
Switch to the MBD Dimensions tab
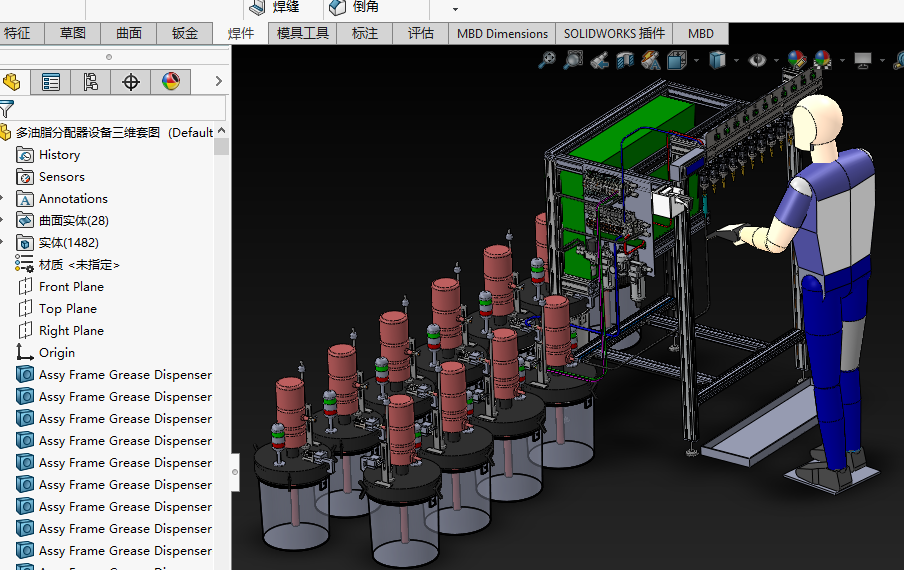pos(502,33)
